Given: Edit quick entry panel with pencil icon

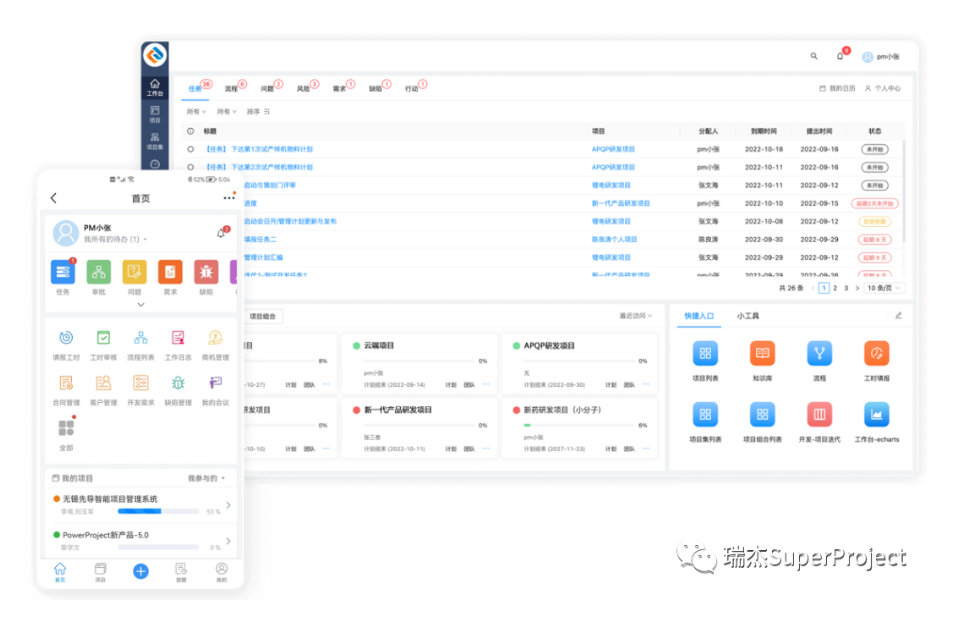Looking at the screenshot, I should pyautogui.click(x=897, y=316).
